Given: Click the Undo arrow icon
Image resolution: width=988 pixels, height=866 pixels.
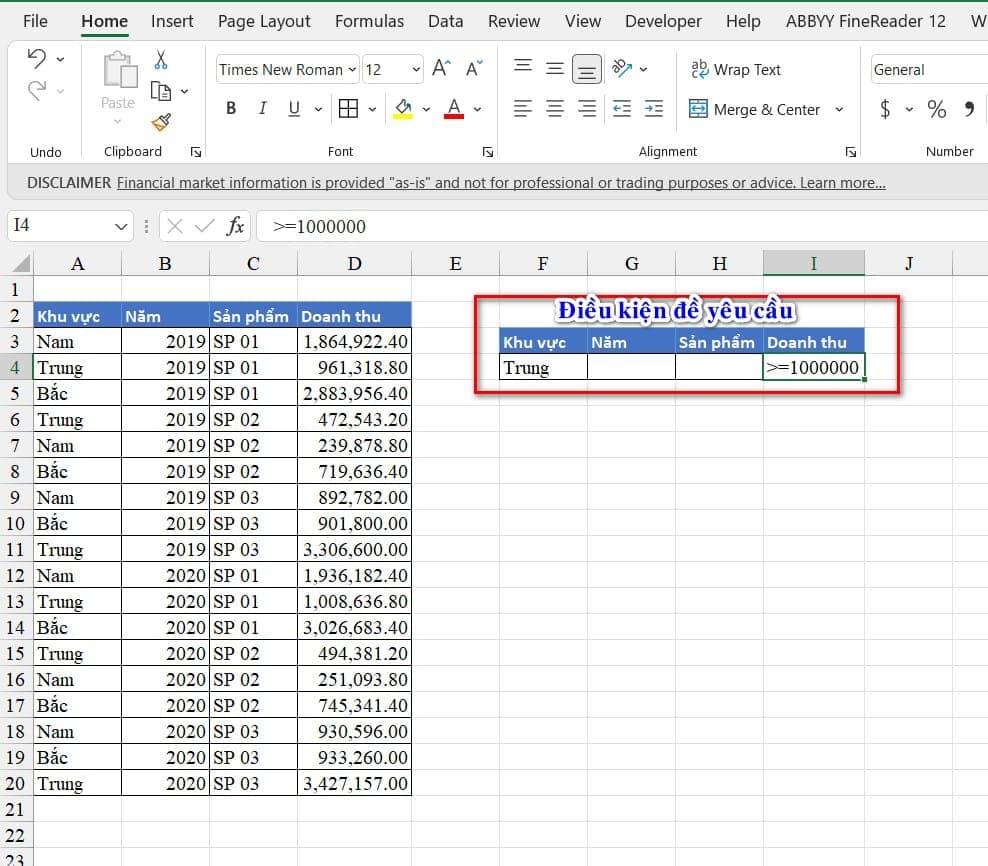Looking at the screenshot, I should click(37, 59).
